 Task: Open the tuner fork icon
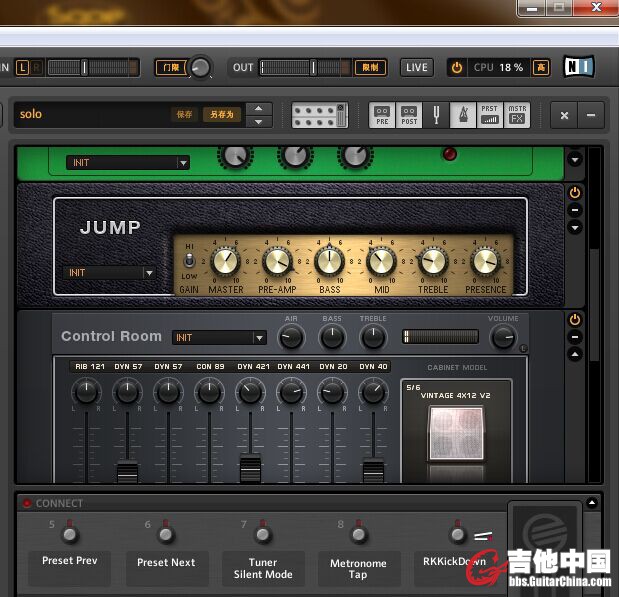(436, 115)
